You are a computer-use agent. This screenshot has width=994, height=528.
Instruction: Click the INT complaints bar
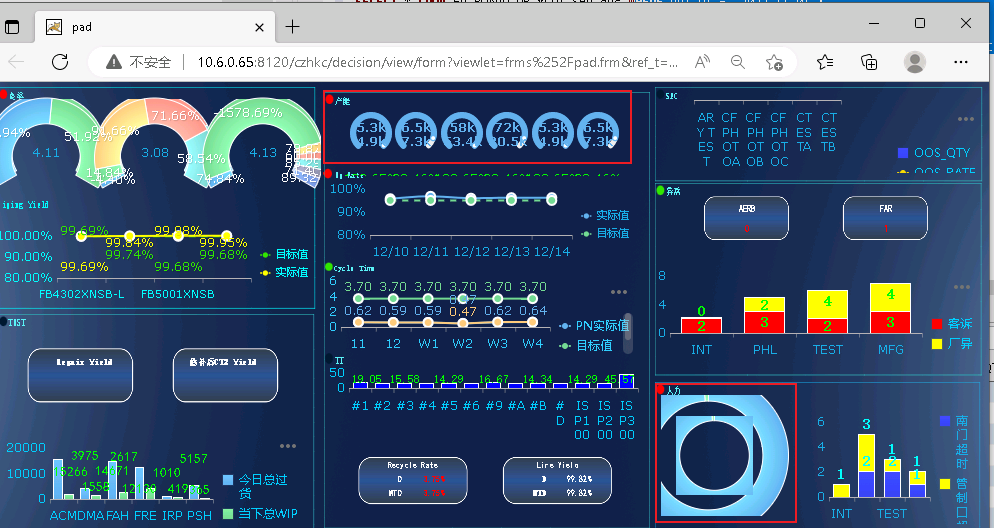(x=701, y=325)
